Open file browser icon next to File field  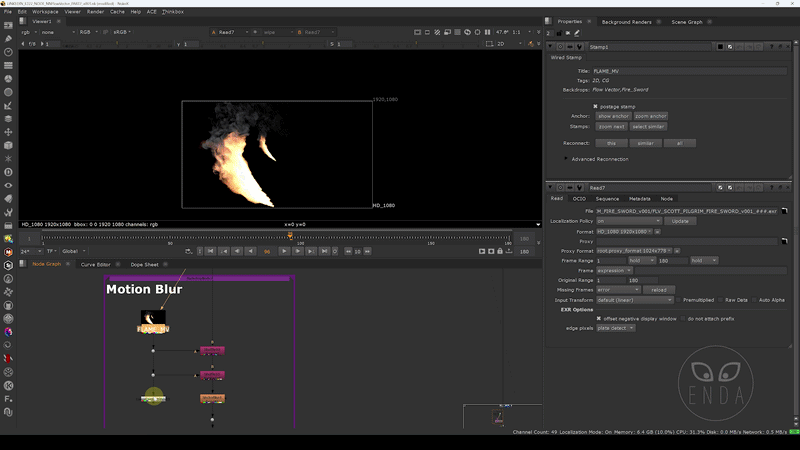(784, 211)
